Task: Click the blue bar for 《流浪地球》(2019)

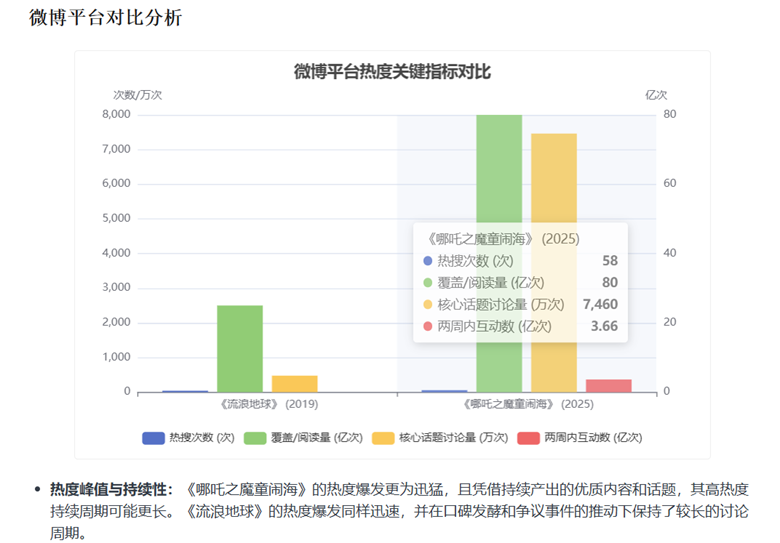Action: [185, 391]
